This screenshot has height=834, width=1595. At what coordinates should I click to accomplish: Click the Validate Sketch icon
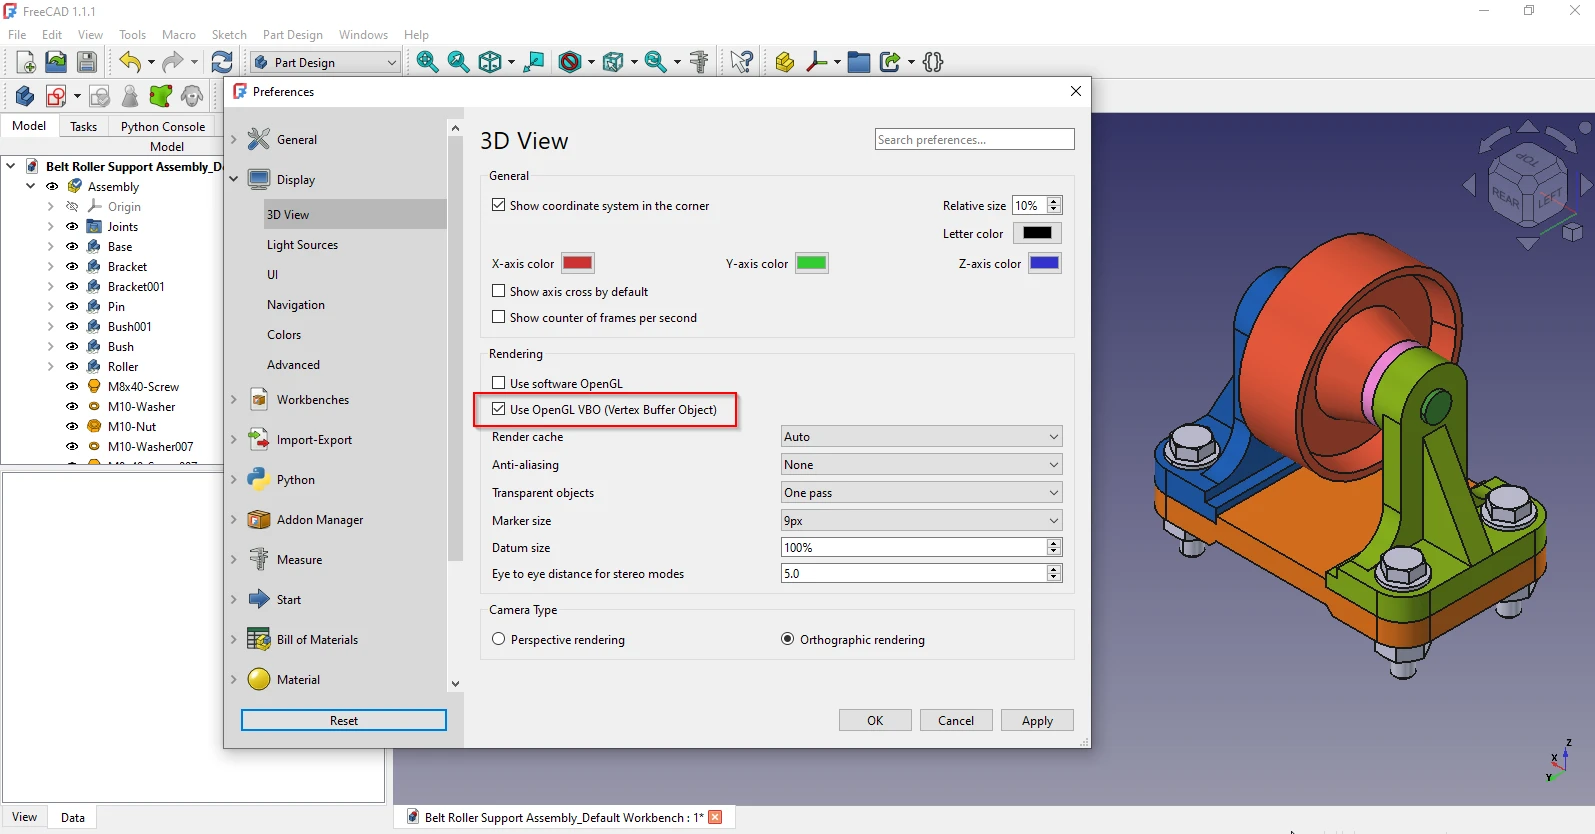(99, 96)
